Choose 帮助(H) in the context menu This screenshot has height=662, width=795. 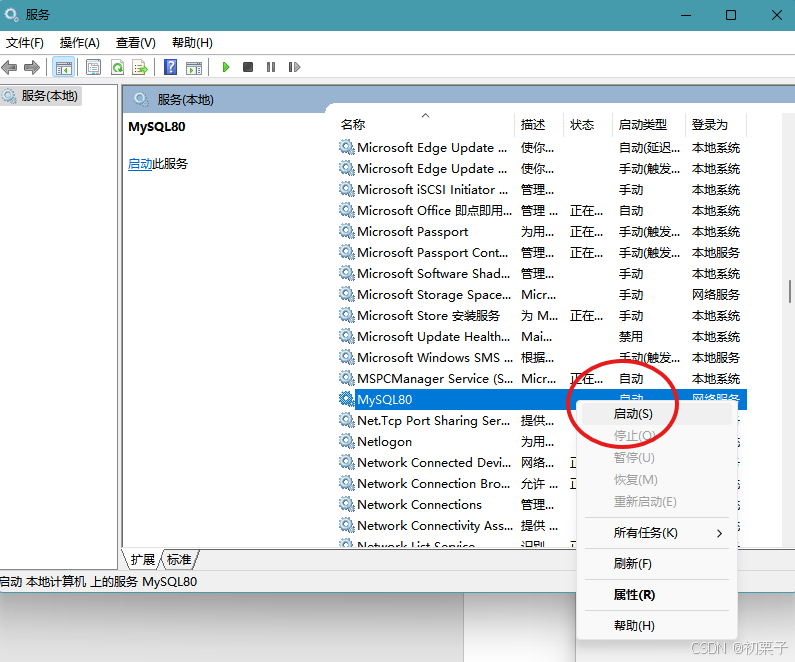pyautogui.click(x=656, y=626)
